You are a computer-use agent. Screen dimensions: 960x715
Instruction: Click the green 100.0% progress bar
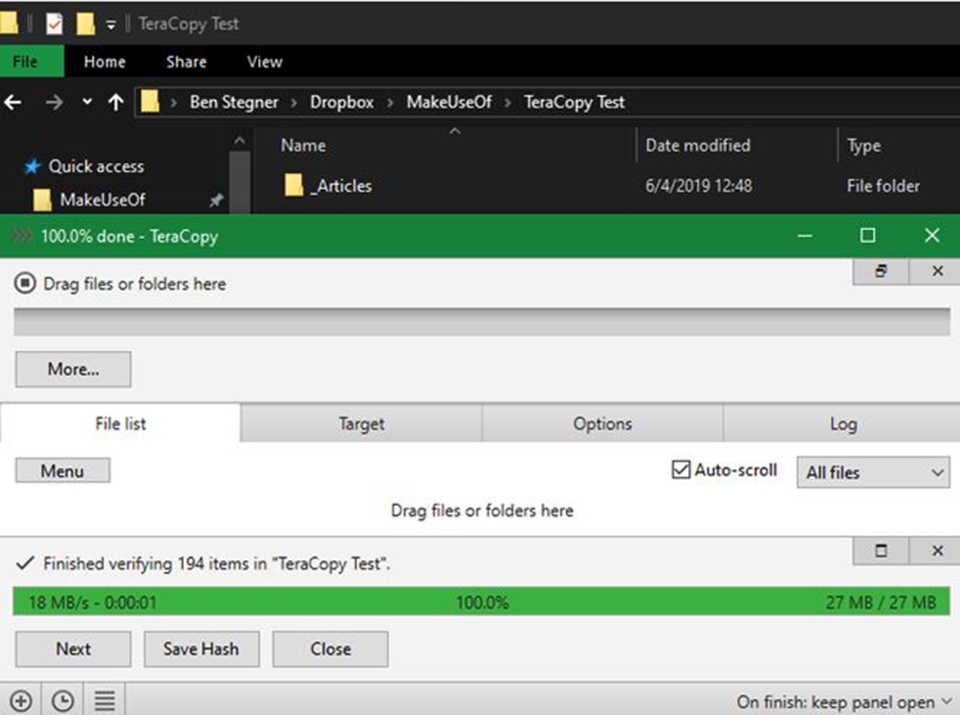pos(481,601)
